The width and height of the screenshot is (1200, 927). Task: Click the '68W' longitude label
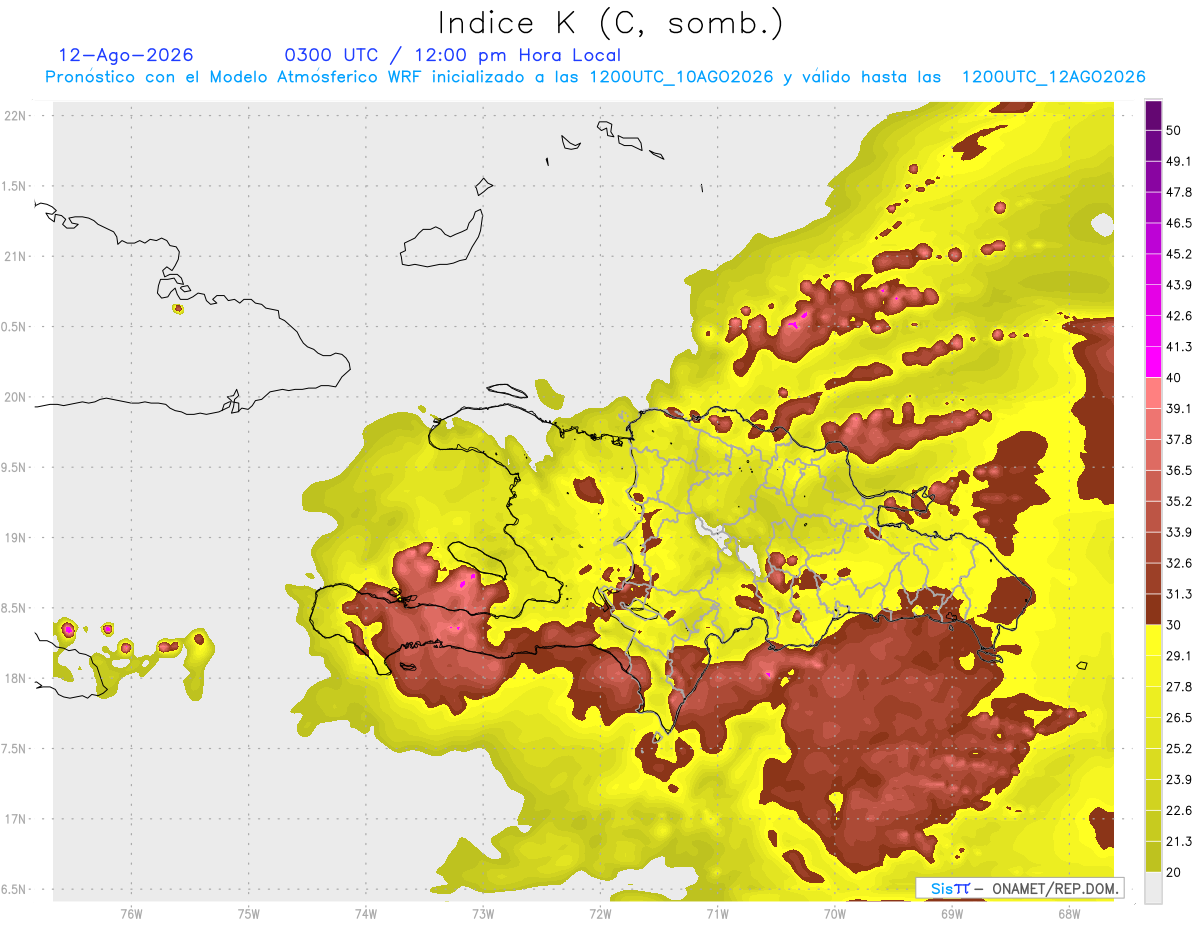click(x=1068, y=913)
